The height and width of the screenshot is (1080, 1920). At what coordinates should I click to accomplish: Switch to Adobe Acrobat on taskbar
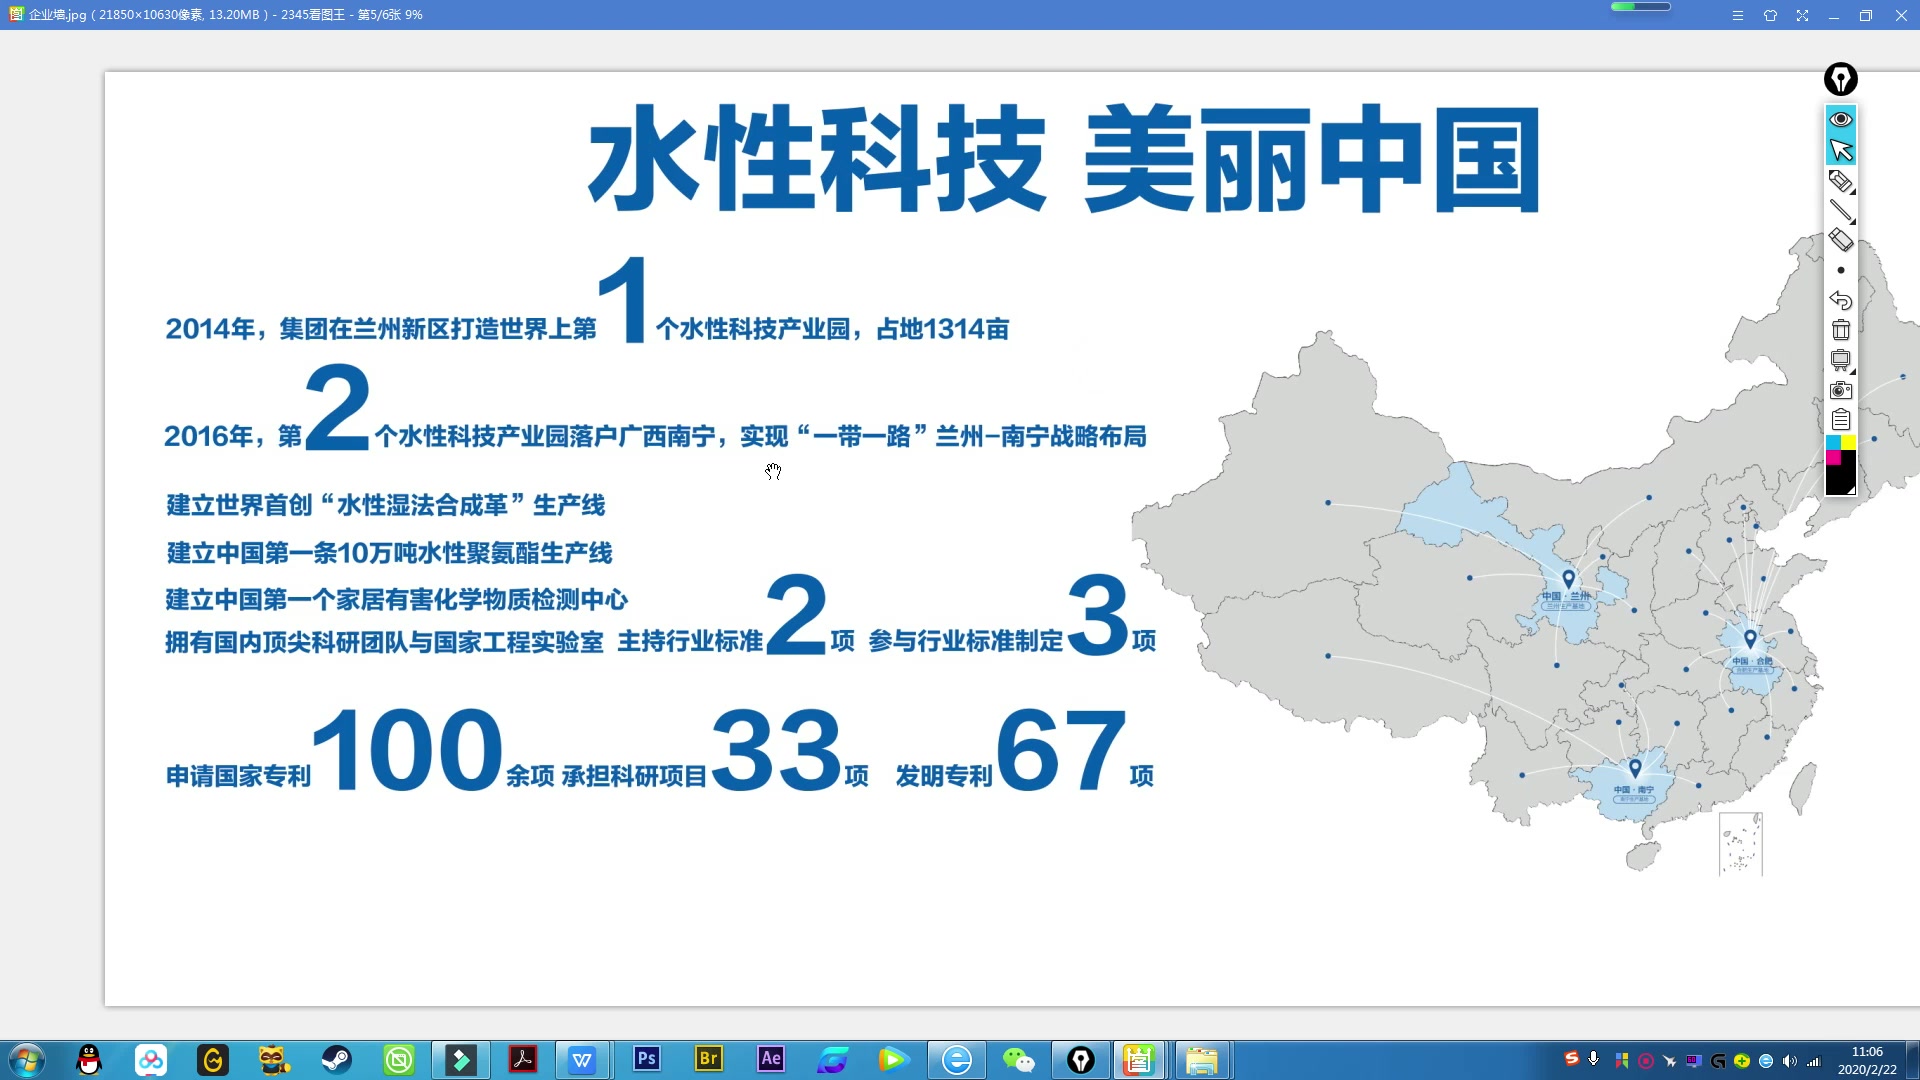pos(523,1060)
